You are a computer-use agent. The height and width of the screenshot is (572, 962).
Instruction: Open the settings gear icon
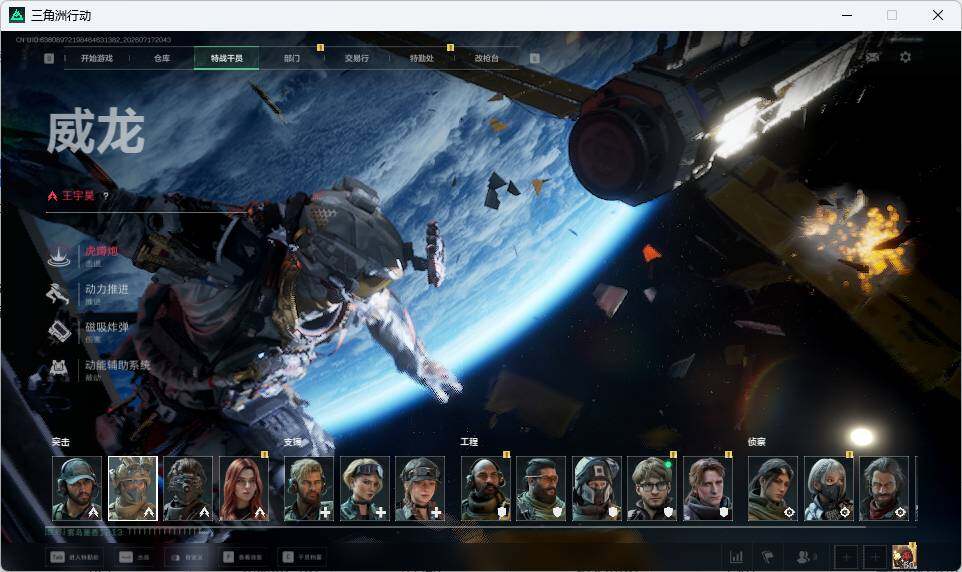(x=905, y=57)
